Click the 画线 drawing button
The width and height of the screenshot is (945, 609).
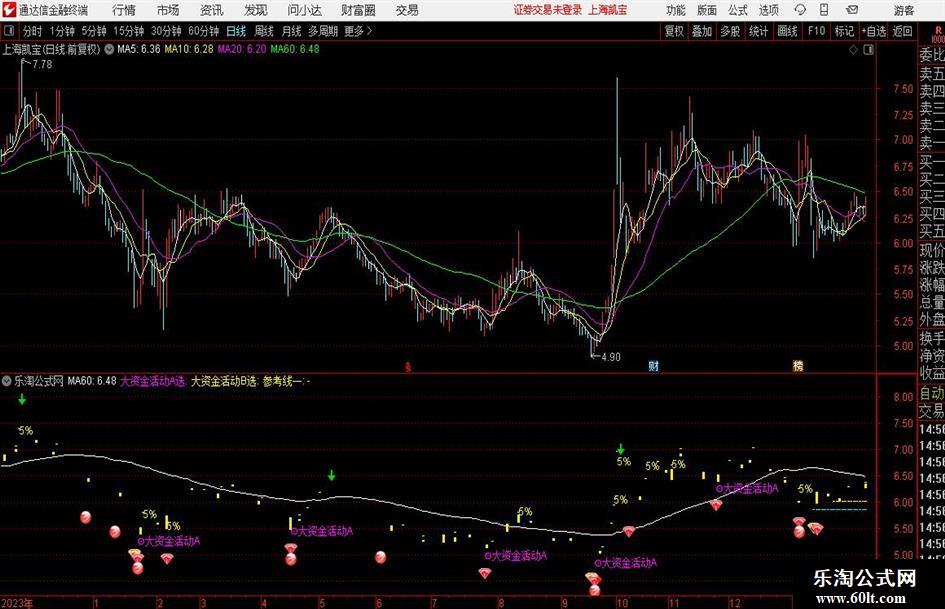(x=787, y=31)
